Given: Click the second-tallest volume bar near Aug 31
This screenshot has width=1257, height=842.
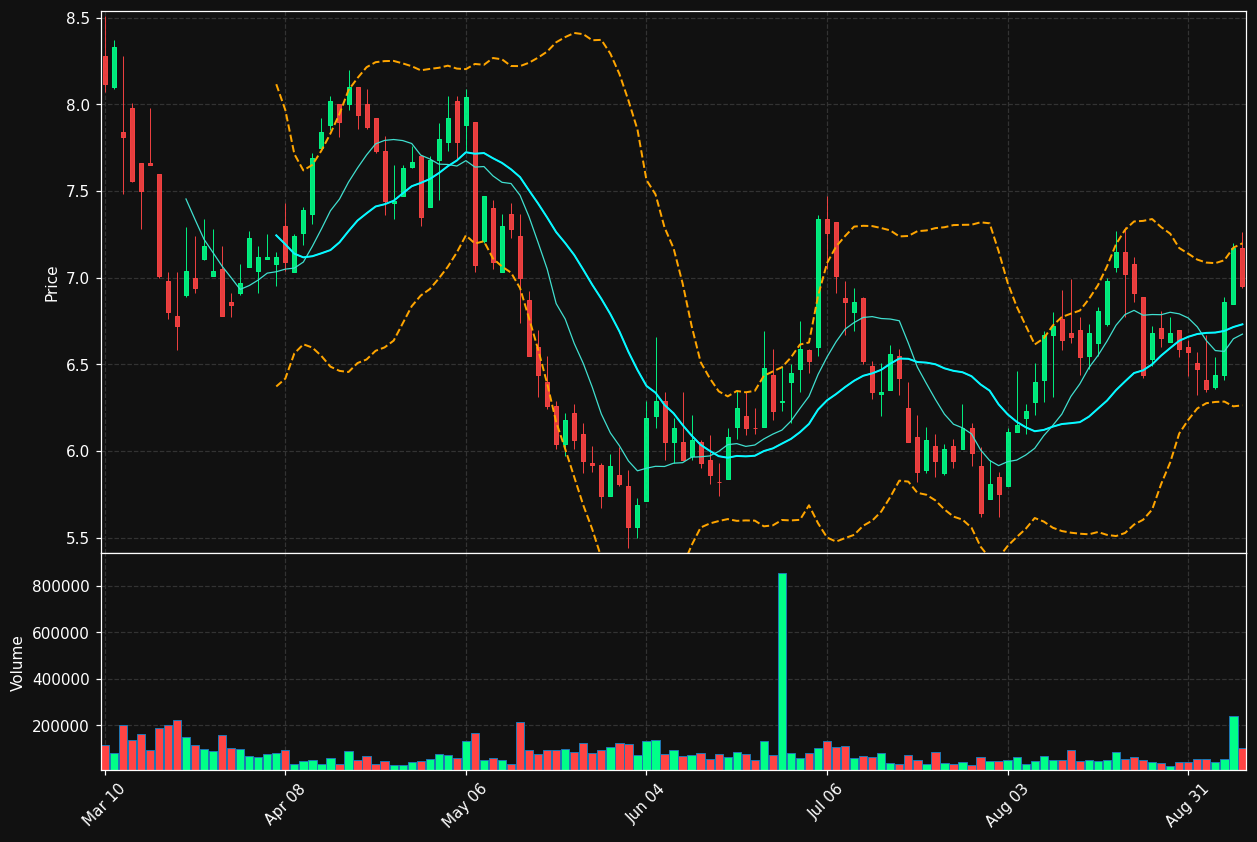Looking at the screenshot, I should click(1234, 743).
